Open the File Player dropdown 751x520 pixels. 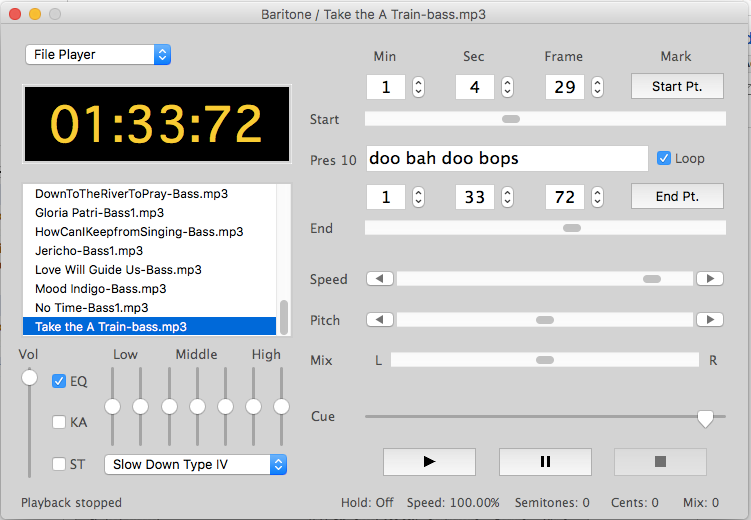coord(98,54)
